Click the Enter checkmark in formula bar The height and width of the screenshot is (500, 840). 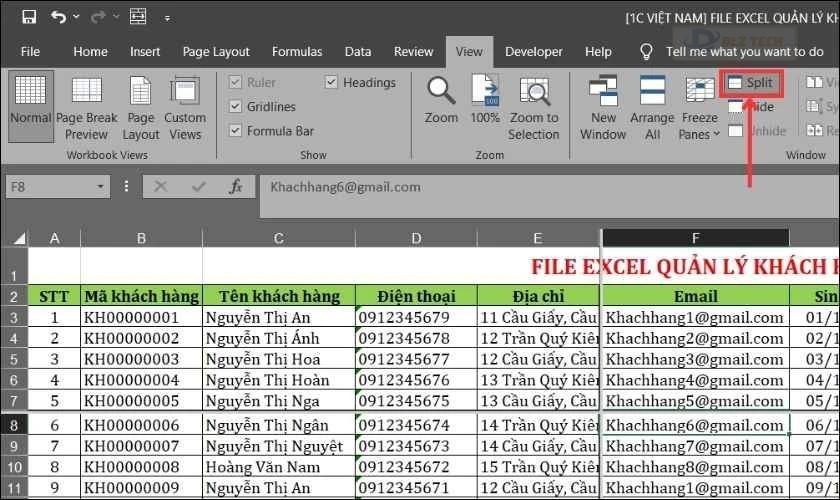pos(199,186)
